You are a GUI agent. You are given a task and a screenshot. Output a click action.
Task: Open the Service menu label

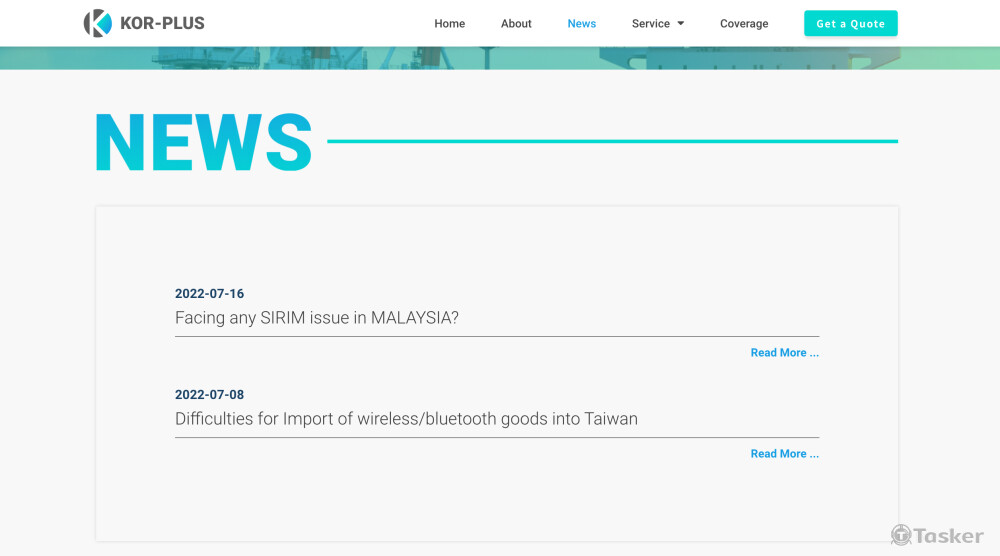(x=651, y=24)
